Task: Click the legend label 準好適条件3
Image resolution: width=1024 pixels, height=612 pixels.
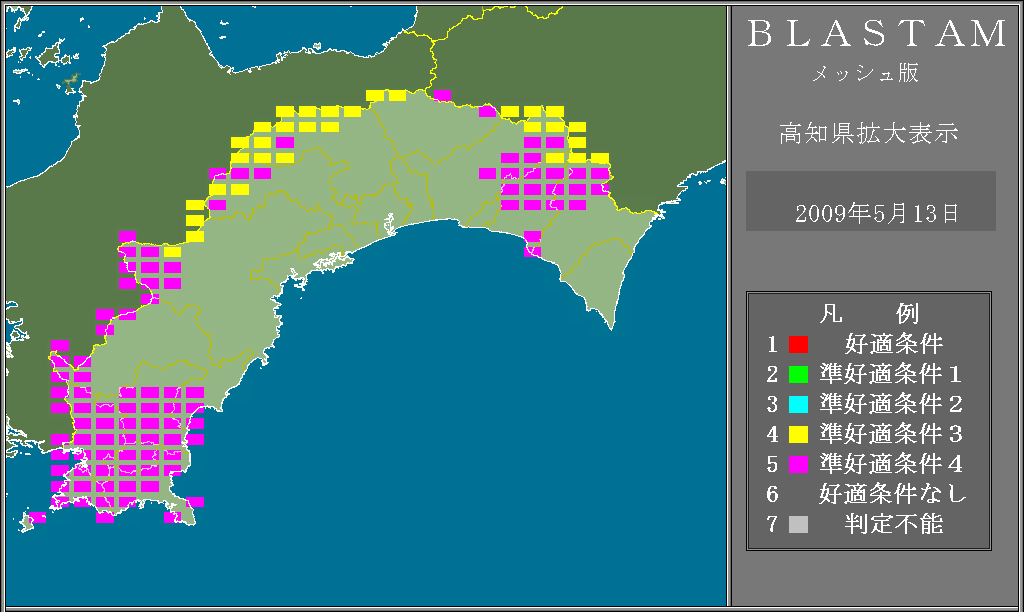Action: (x=891, y=434)
